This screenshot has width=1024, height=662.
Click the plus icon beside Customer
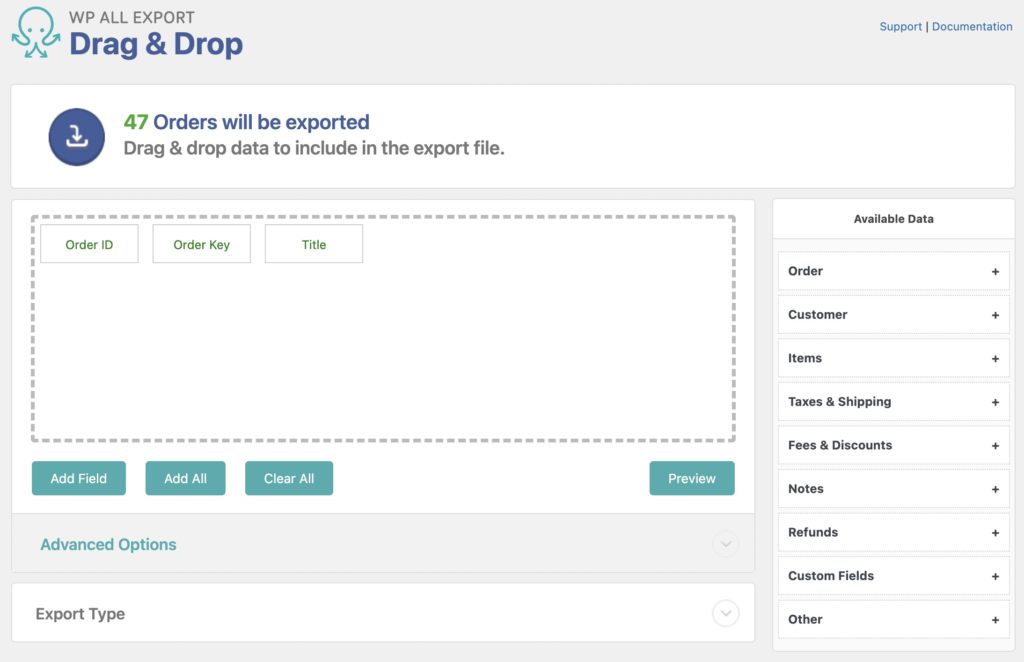coord(995,314)
